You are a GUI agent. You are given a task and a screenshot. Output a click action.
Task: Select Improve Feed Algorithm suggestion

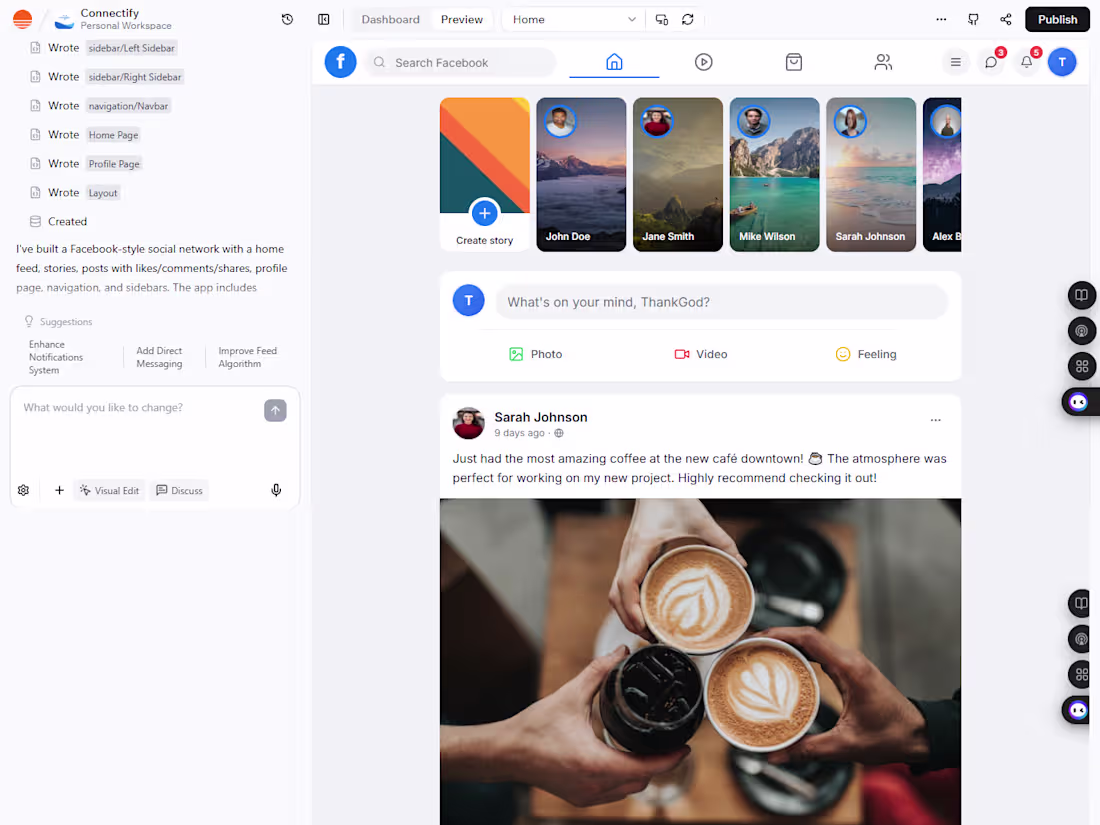coord(248,357)
